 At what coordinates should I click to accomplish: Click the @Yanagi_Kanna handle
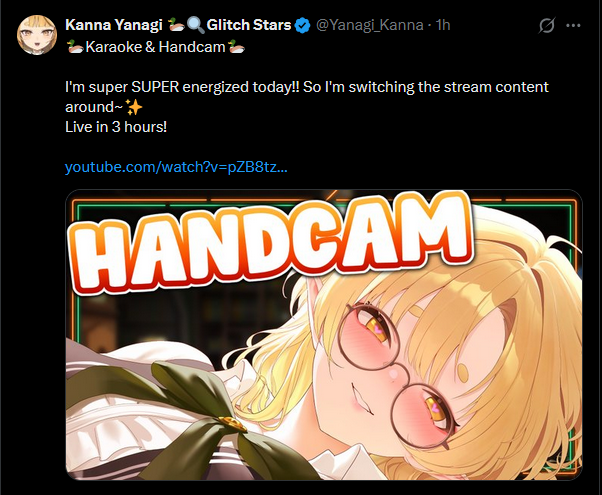pos(369,25)
